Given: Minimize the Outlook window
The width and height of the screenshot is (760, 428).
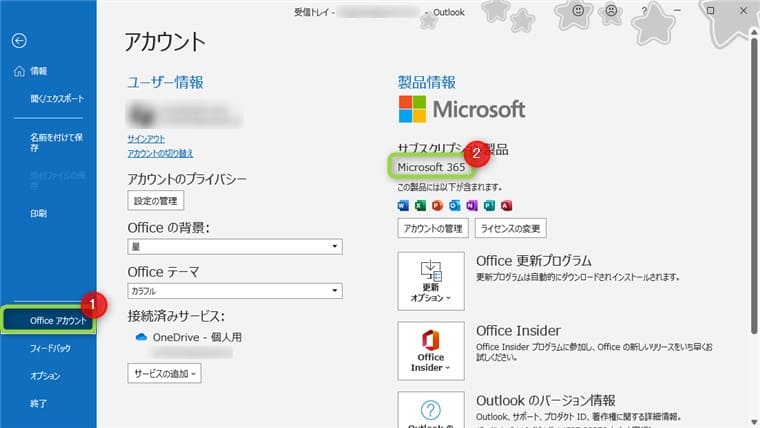Looking at the screenshot, I should point(677,10).
